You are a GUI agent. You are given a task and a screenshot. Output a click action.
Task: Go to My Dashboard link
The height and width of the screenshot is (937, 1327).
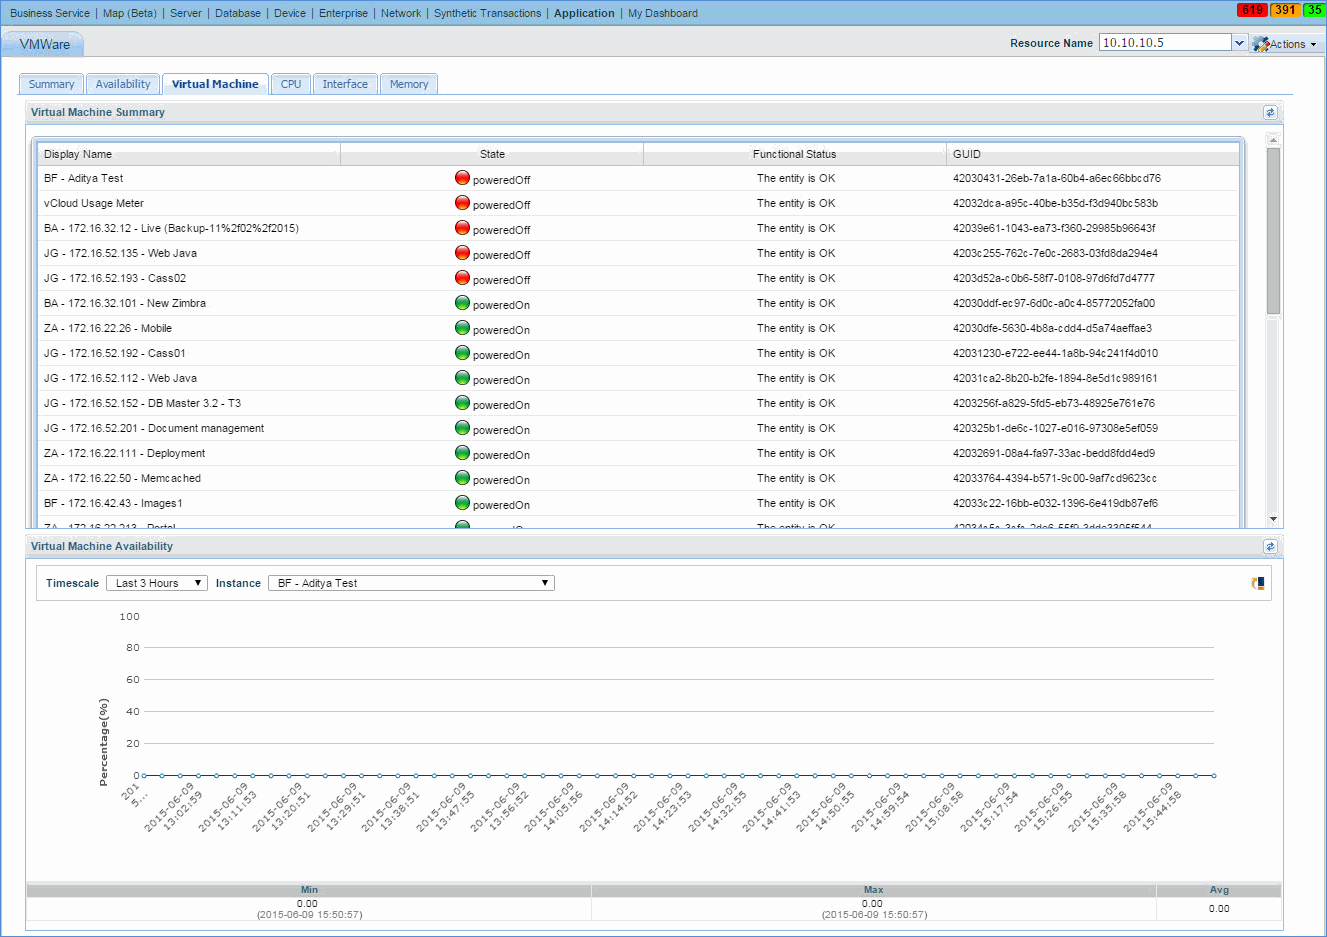pyautogui.click(x=662, y=13)
